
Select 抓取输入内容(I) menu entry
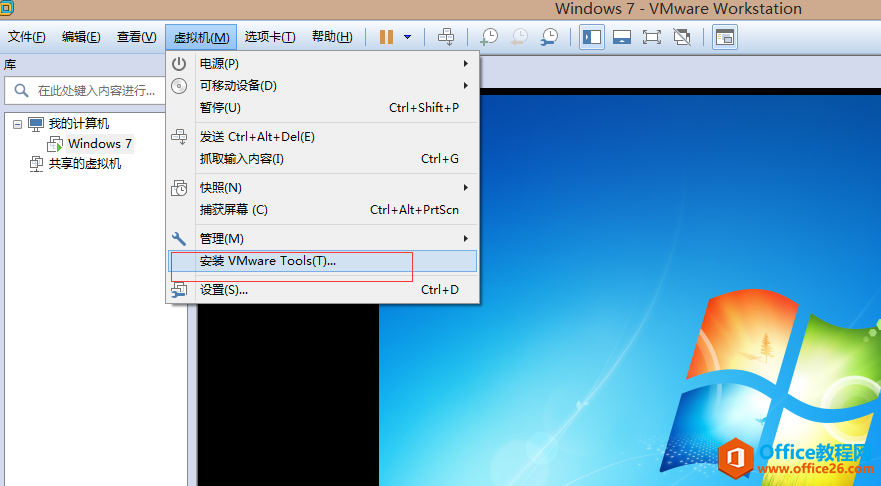323,159
